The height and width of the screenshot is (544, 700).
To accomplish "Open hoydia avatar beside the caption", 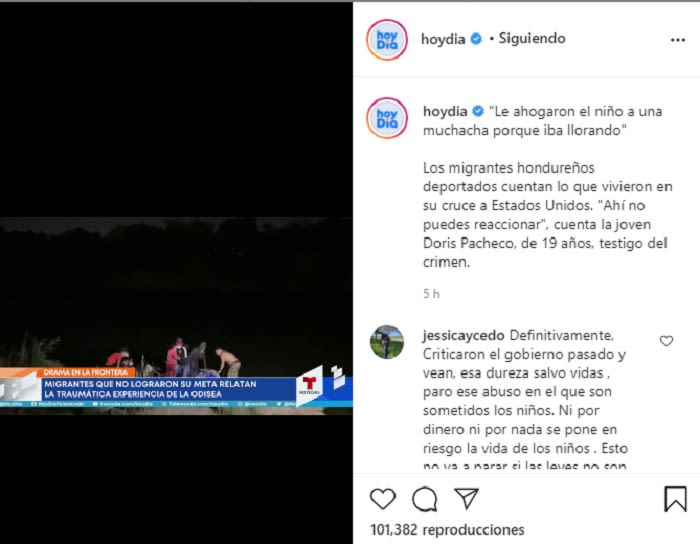I will tap(387, 118).
